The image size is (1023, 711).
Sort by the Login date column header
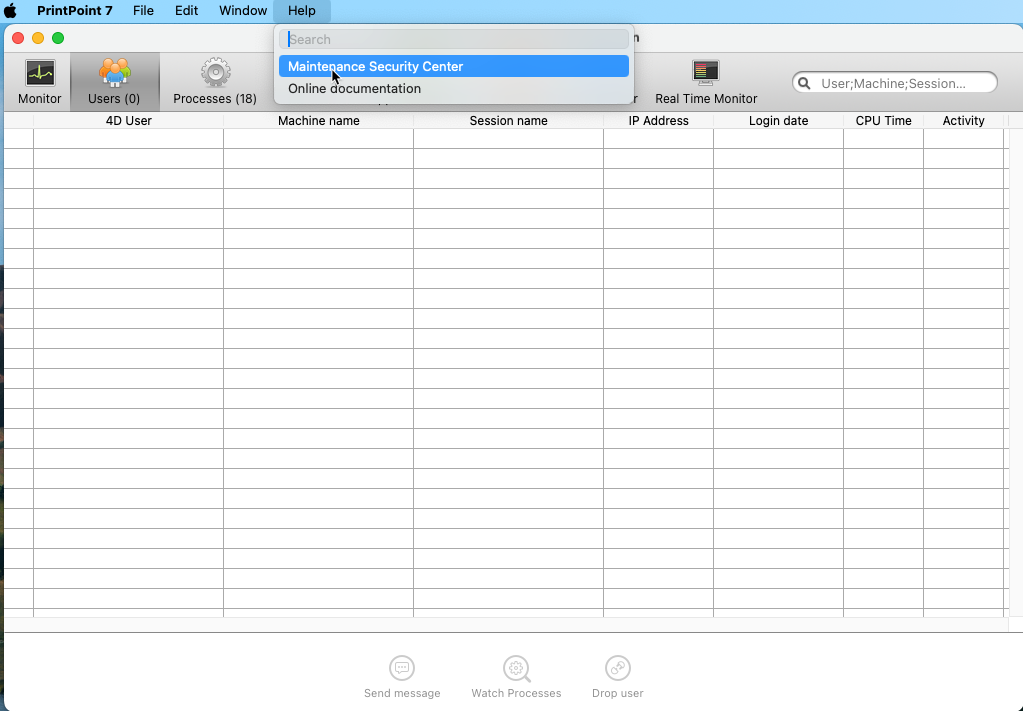click(x=778, y=121)
